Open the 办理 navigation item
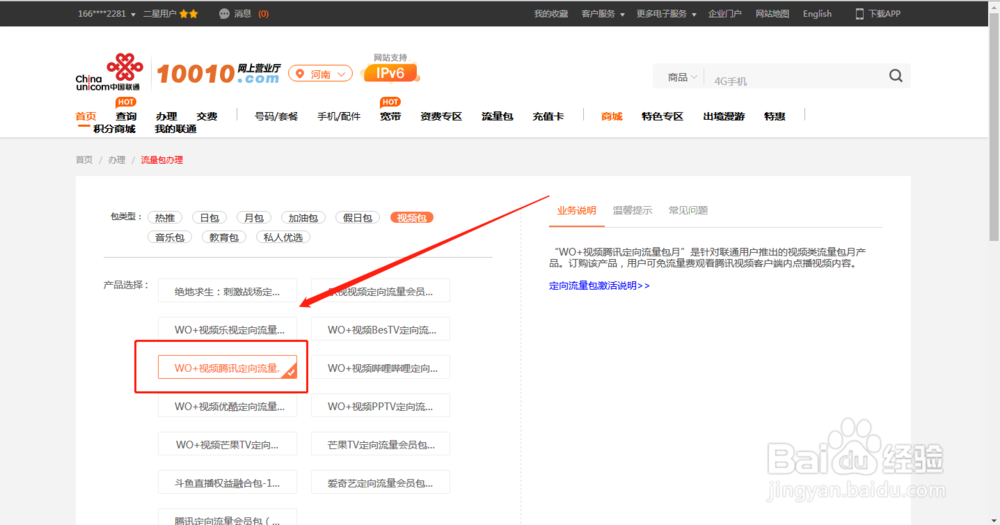Image resolution: width=1000 pixels, height=525 pixels. (166, 116)
